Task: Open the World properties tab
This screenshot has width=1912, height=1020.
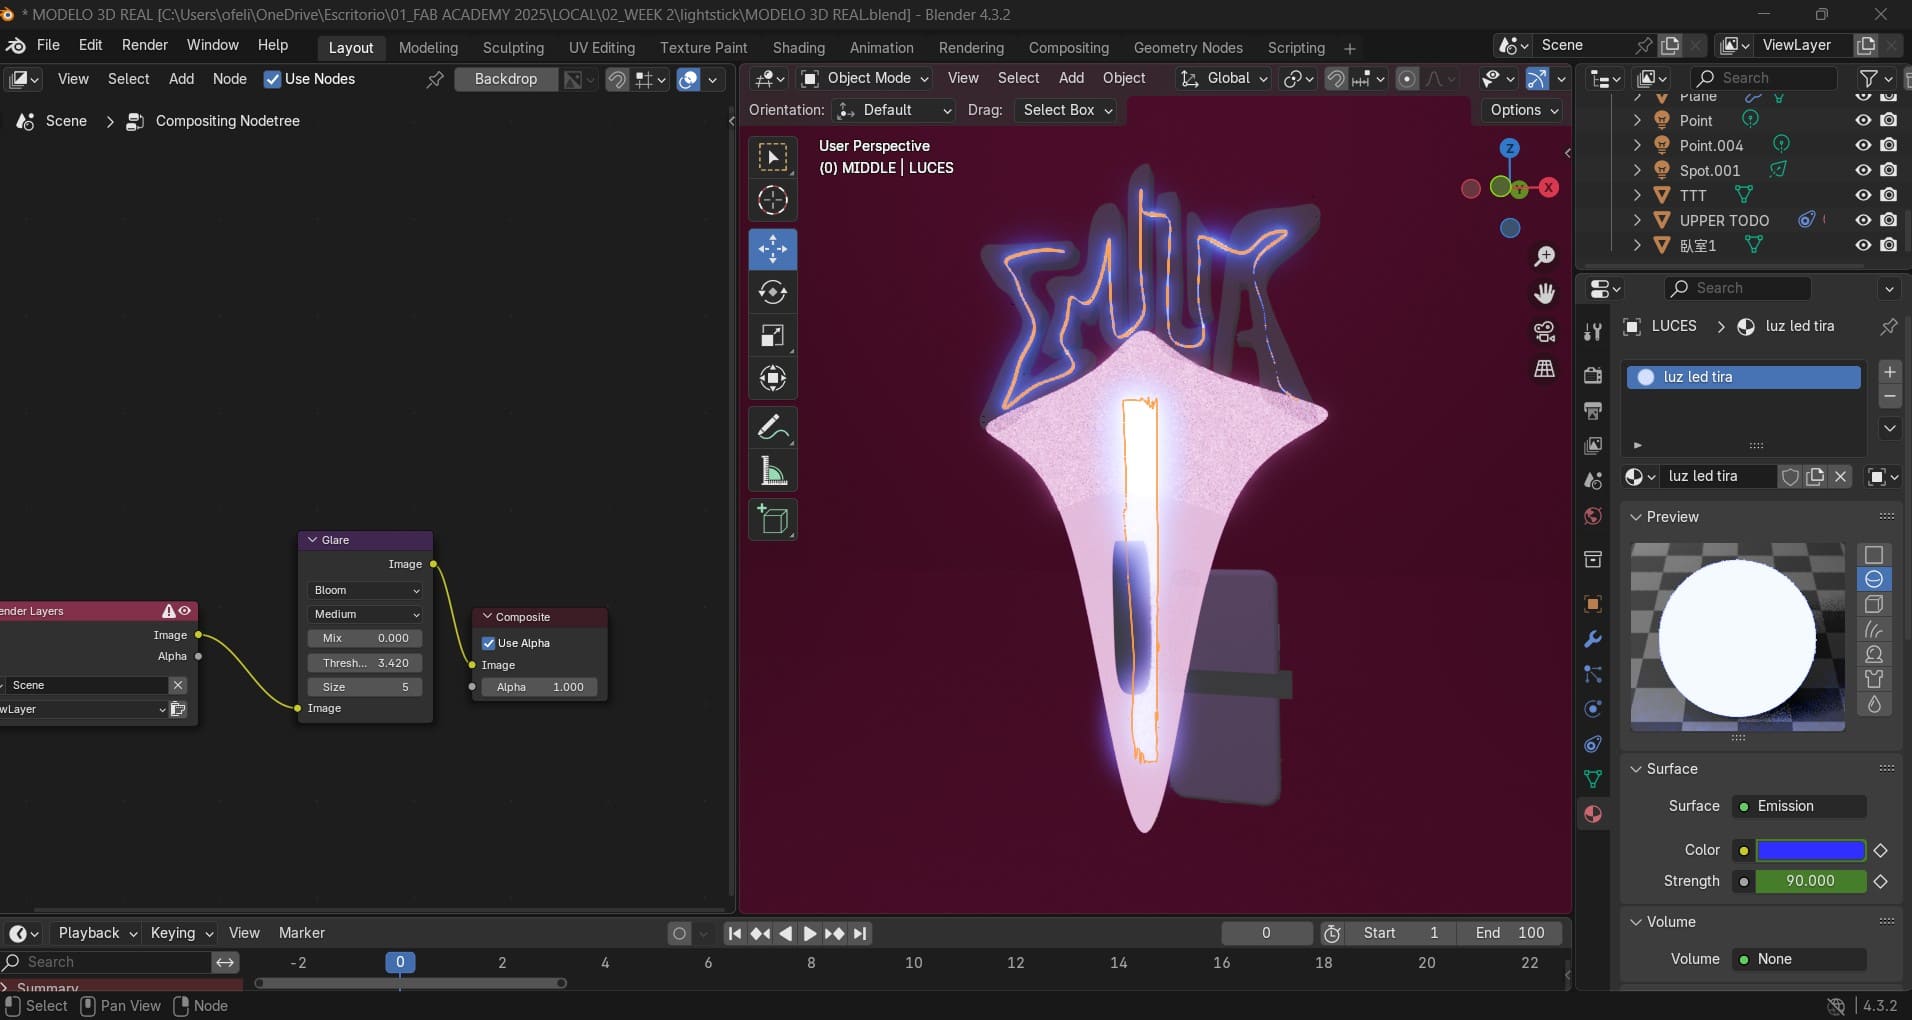Action: 1593,516
